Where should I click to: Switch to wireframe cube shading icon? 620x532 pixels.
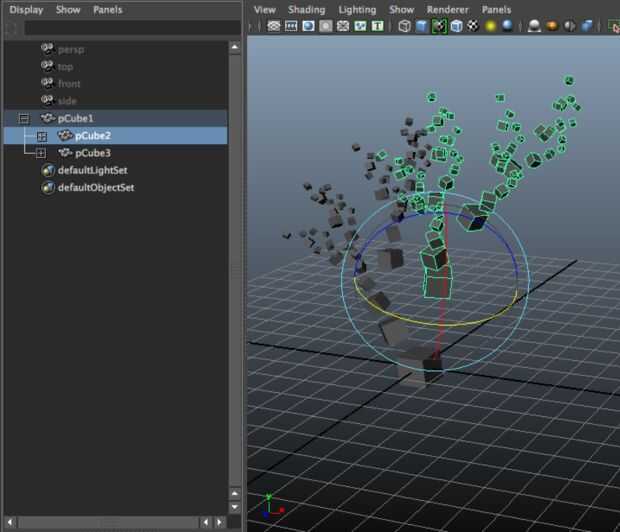(404, 26)
